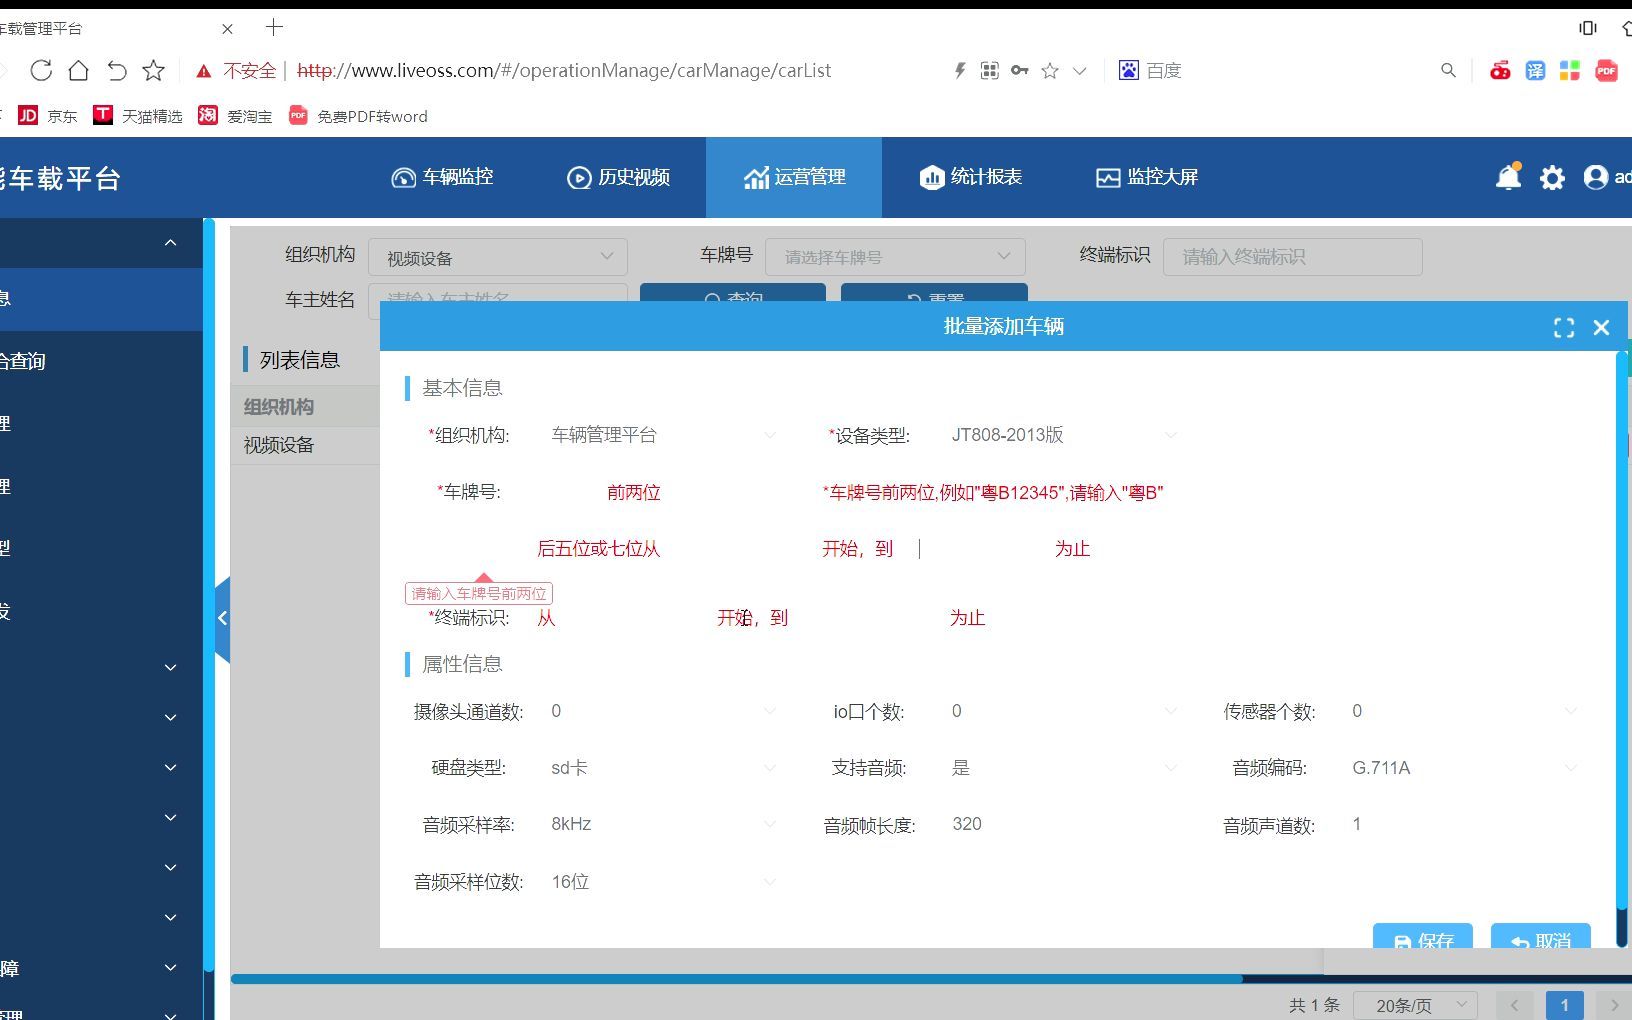Open the 传感器个数 dropdown
The image size is (1632, 1020).
click(1462, 711)
